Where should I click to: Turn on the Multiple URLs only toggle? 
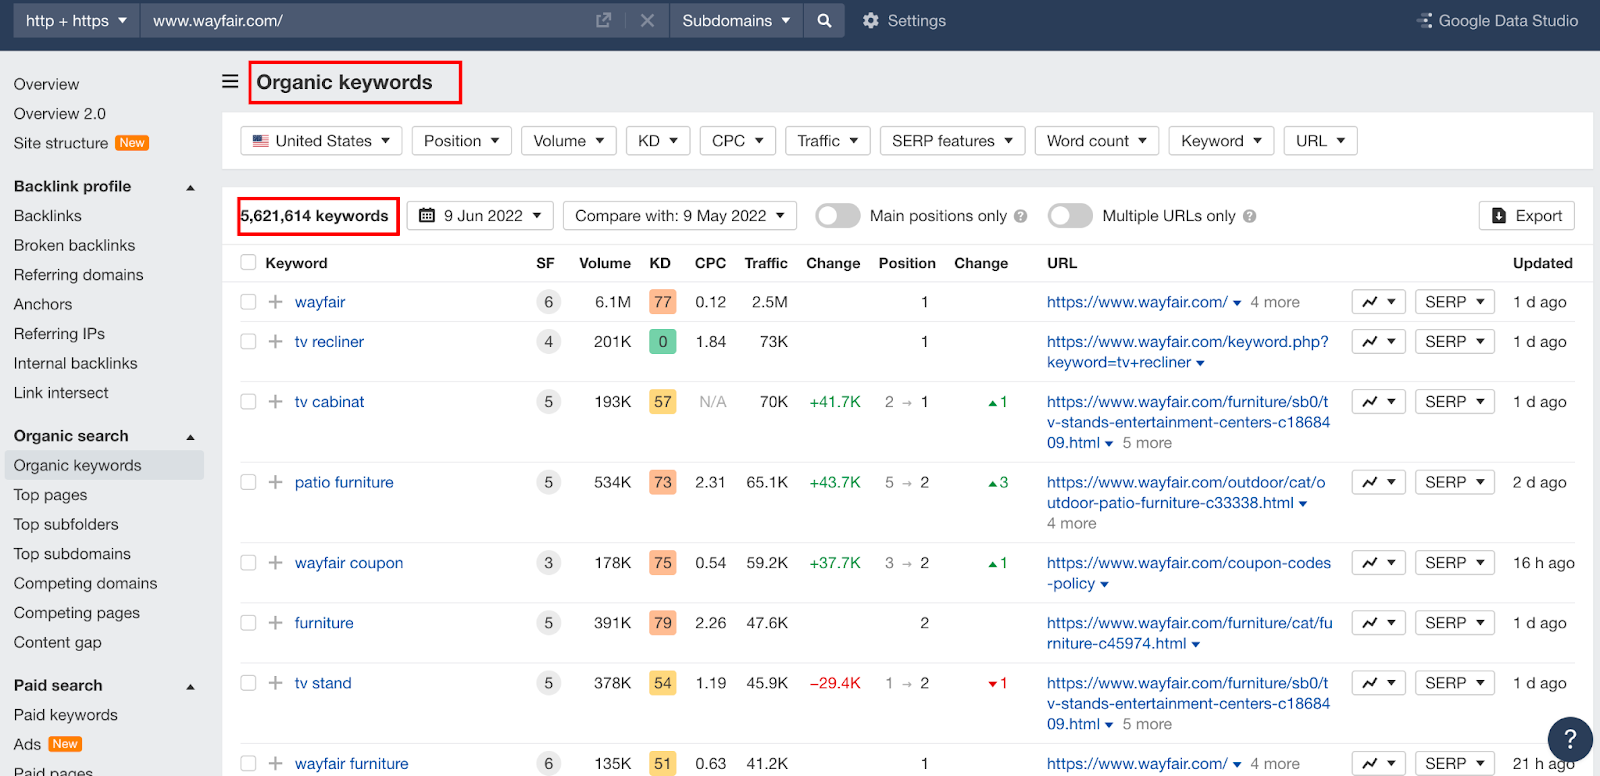(1070, 216)
